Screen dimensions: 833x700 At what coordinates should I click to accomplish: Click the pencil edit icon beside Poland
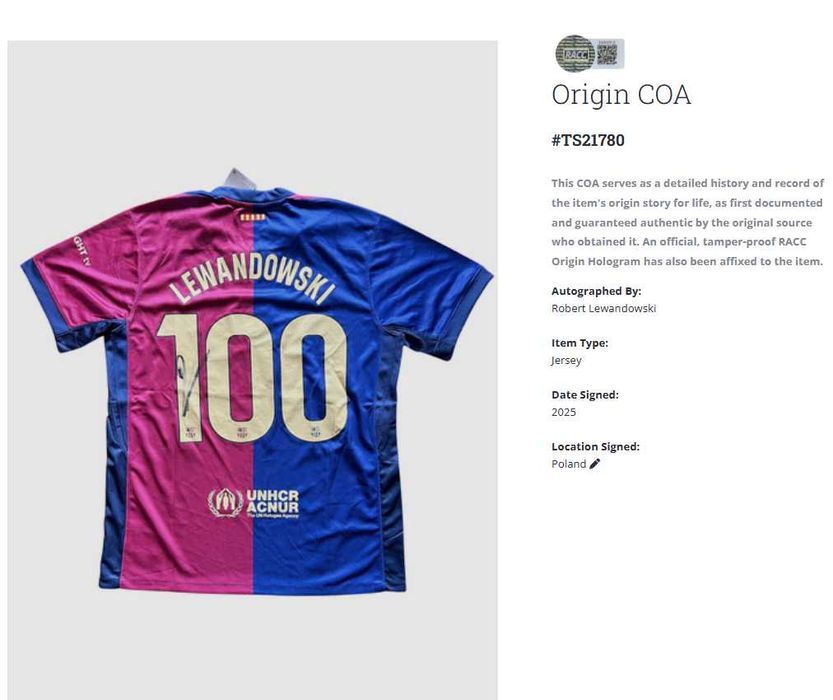pyautogui.click(x=594, y=464)
